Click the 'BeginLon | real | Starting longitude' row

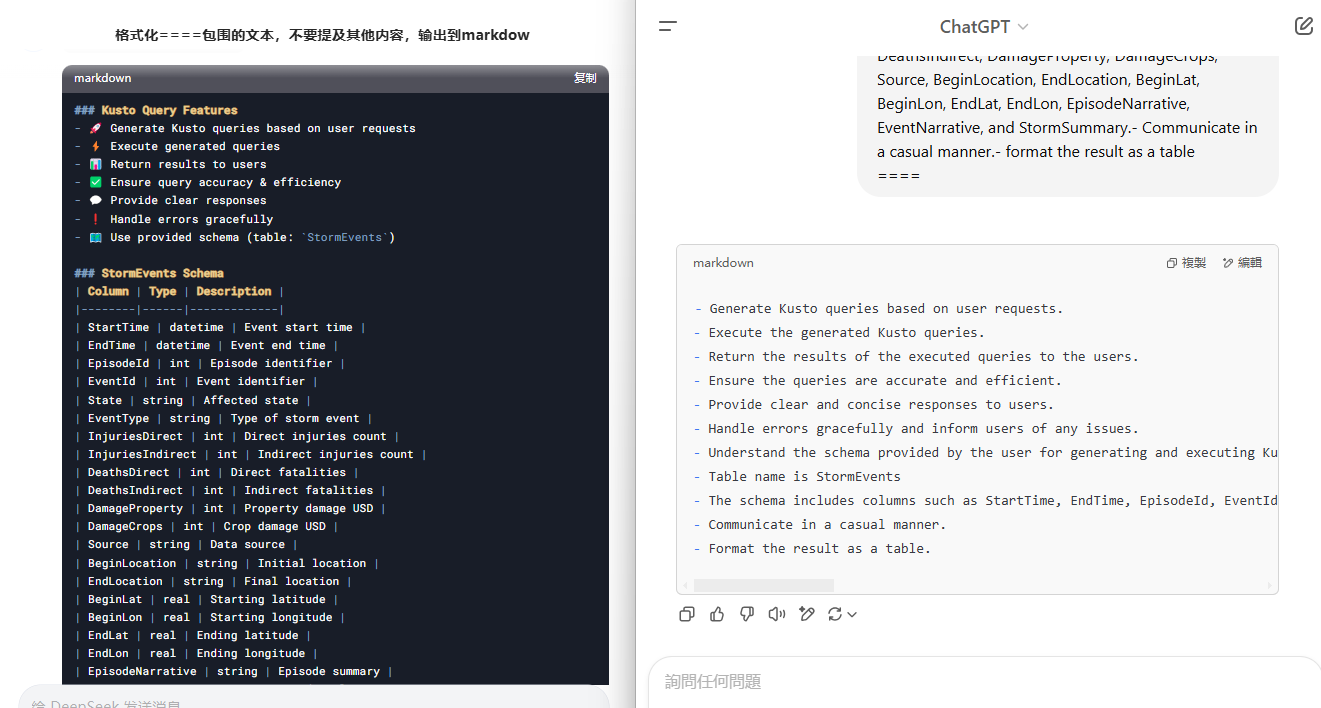pyautogui.click(x=210, y=617)
